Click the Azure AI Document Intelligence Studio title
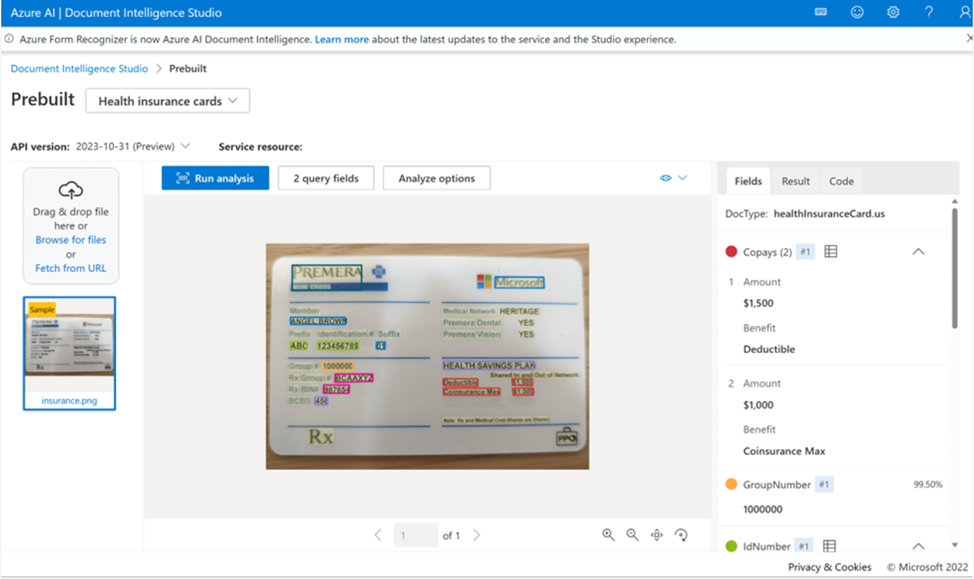 click(x=116, y=12)
